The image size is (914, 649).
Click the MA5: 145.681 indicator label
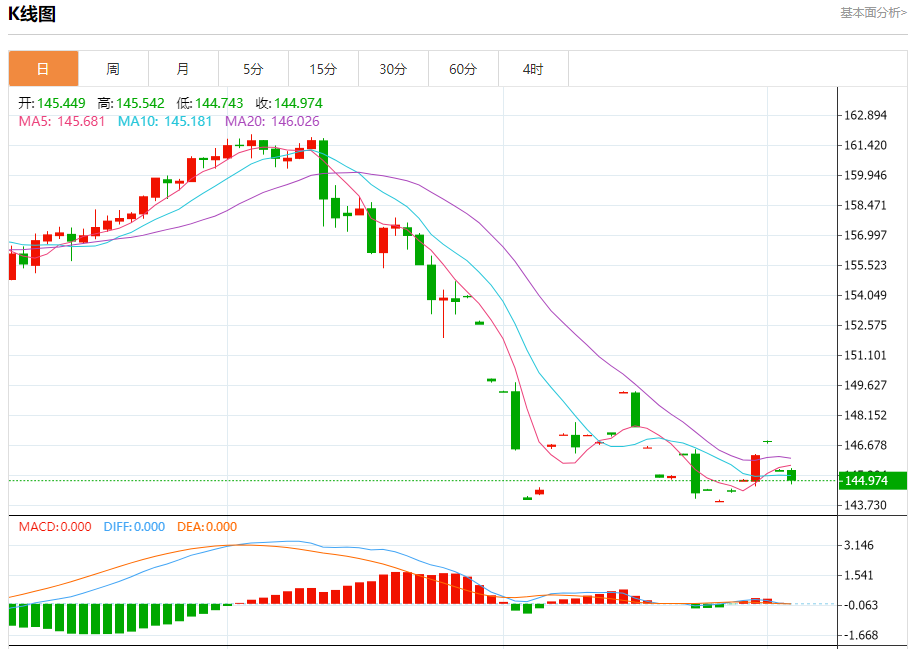coord(62,121)
